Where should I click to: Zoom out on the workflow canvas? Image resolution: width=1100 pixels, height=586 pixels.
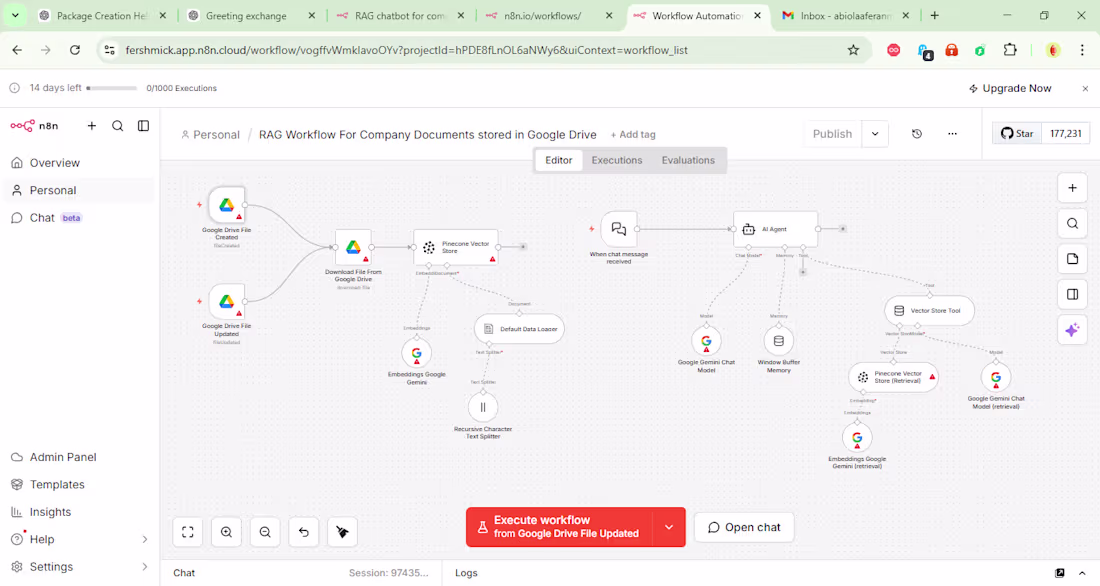point(265,532)
